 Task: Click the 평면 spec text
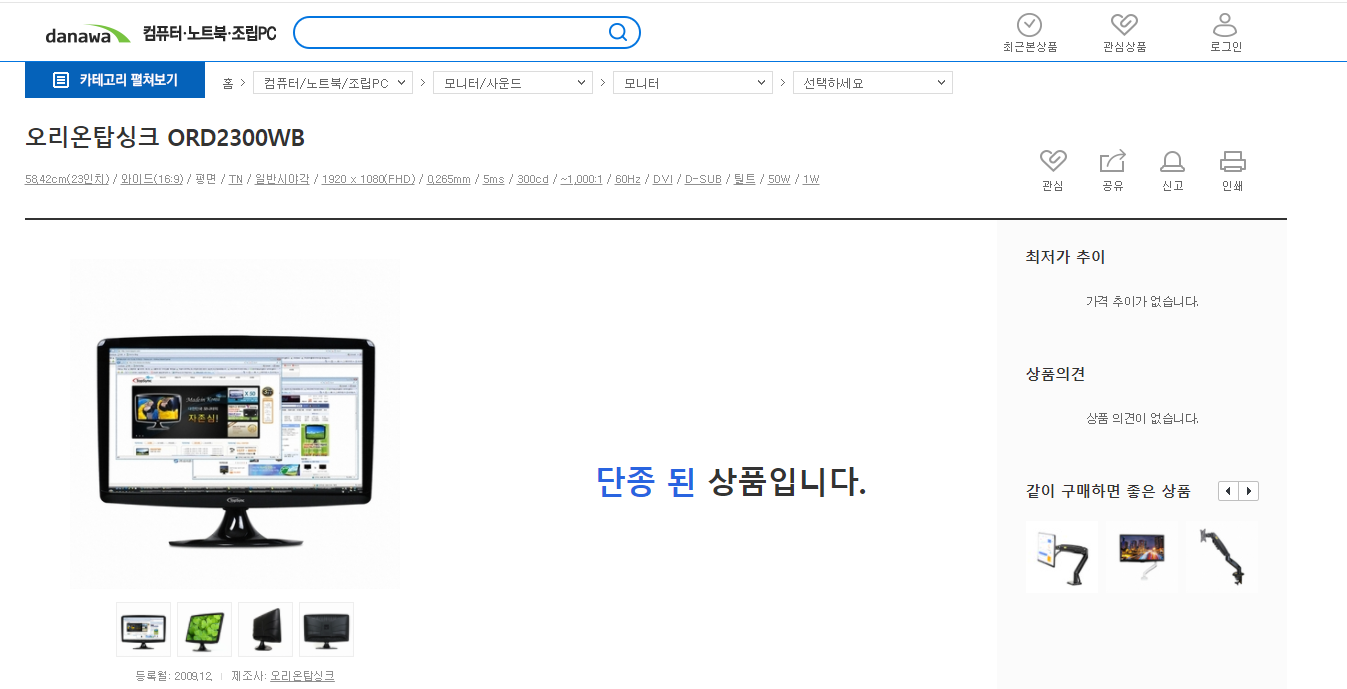[x=206, y=179]
